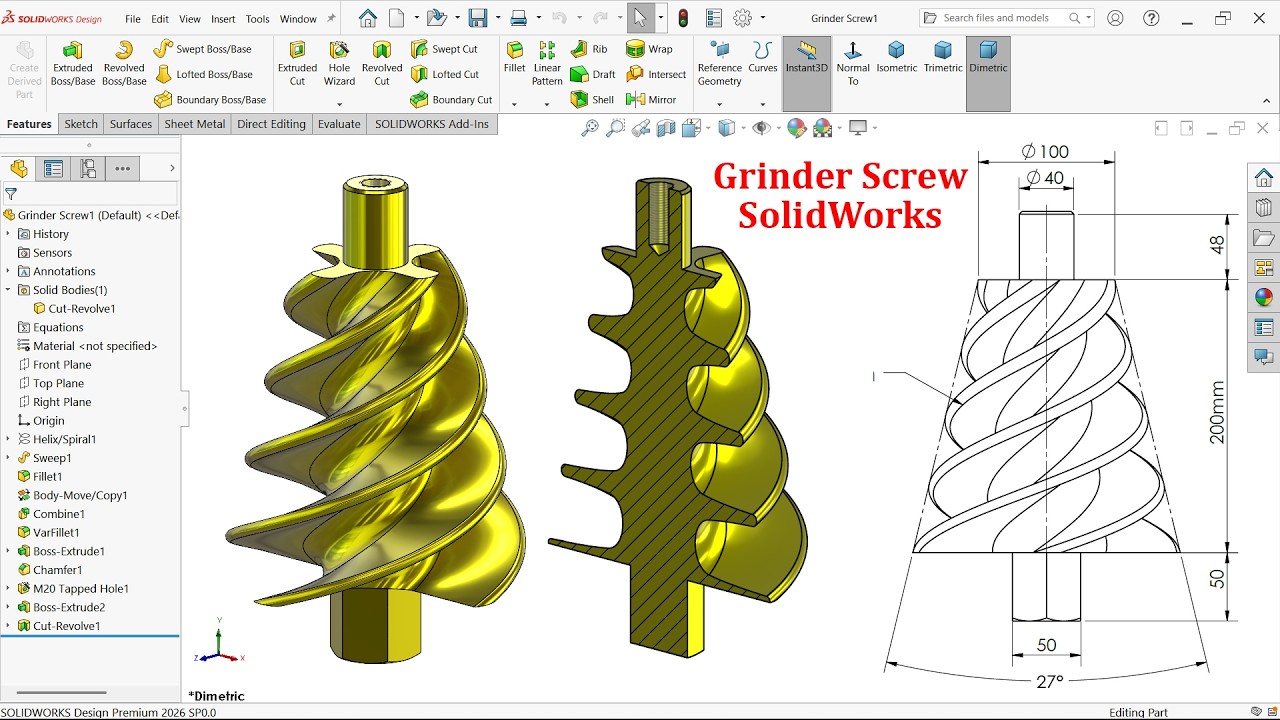The image size is (1280, 720).
Task: Collapse the Solid Bodies(1) node
Action: 8,290
